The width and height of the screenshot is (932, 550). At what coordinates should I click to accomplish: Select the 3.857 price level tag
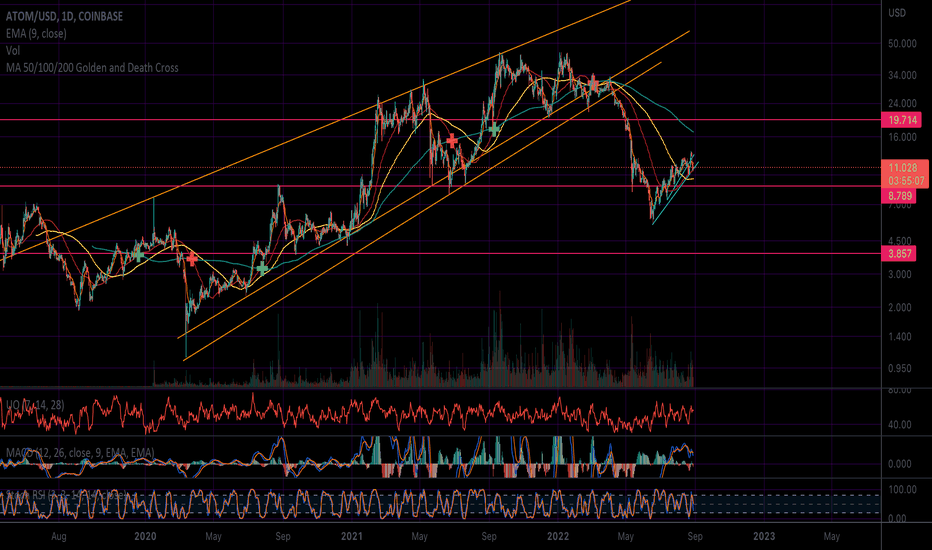[900, 254]
